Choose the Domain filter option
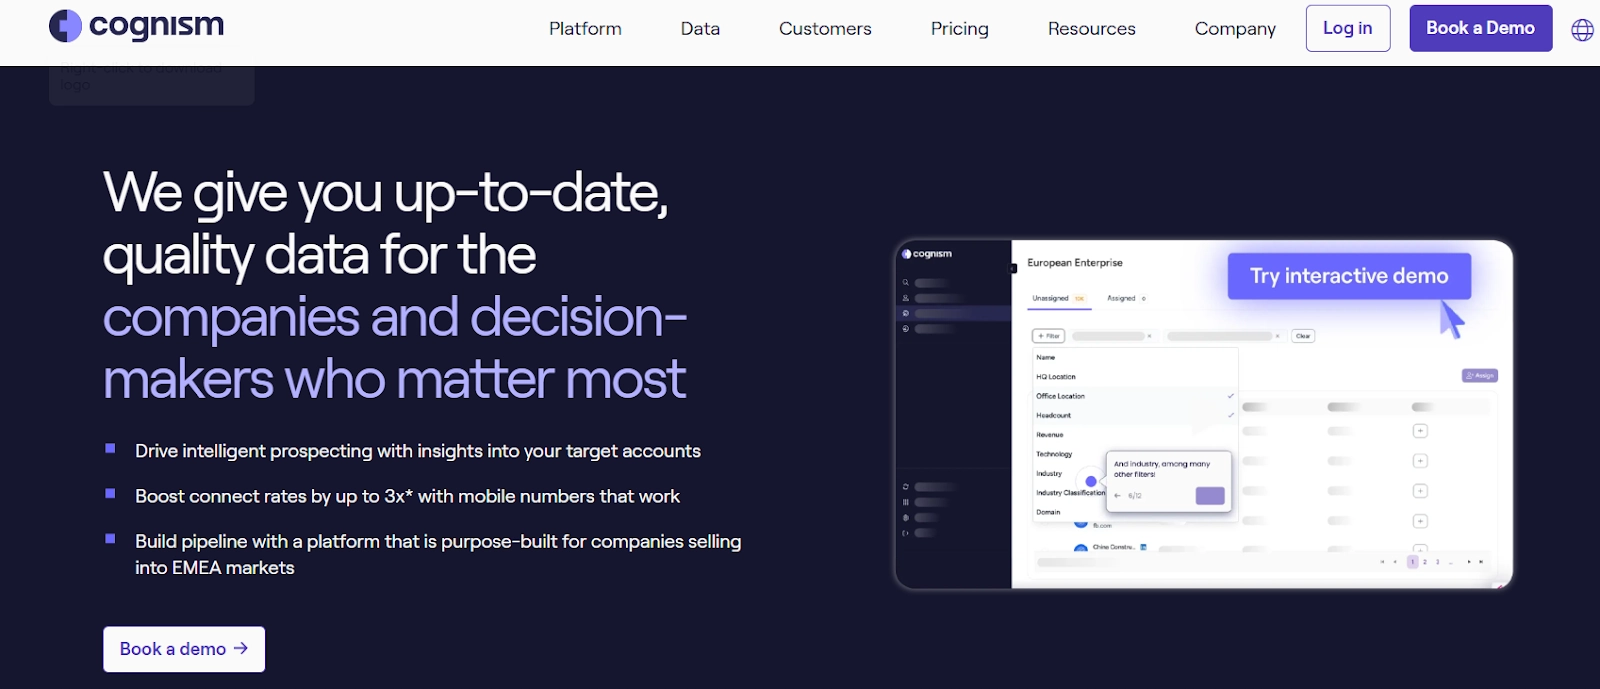 1048,512
